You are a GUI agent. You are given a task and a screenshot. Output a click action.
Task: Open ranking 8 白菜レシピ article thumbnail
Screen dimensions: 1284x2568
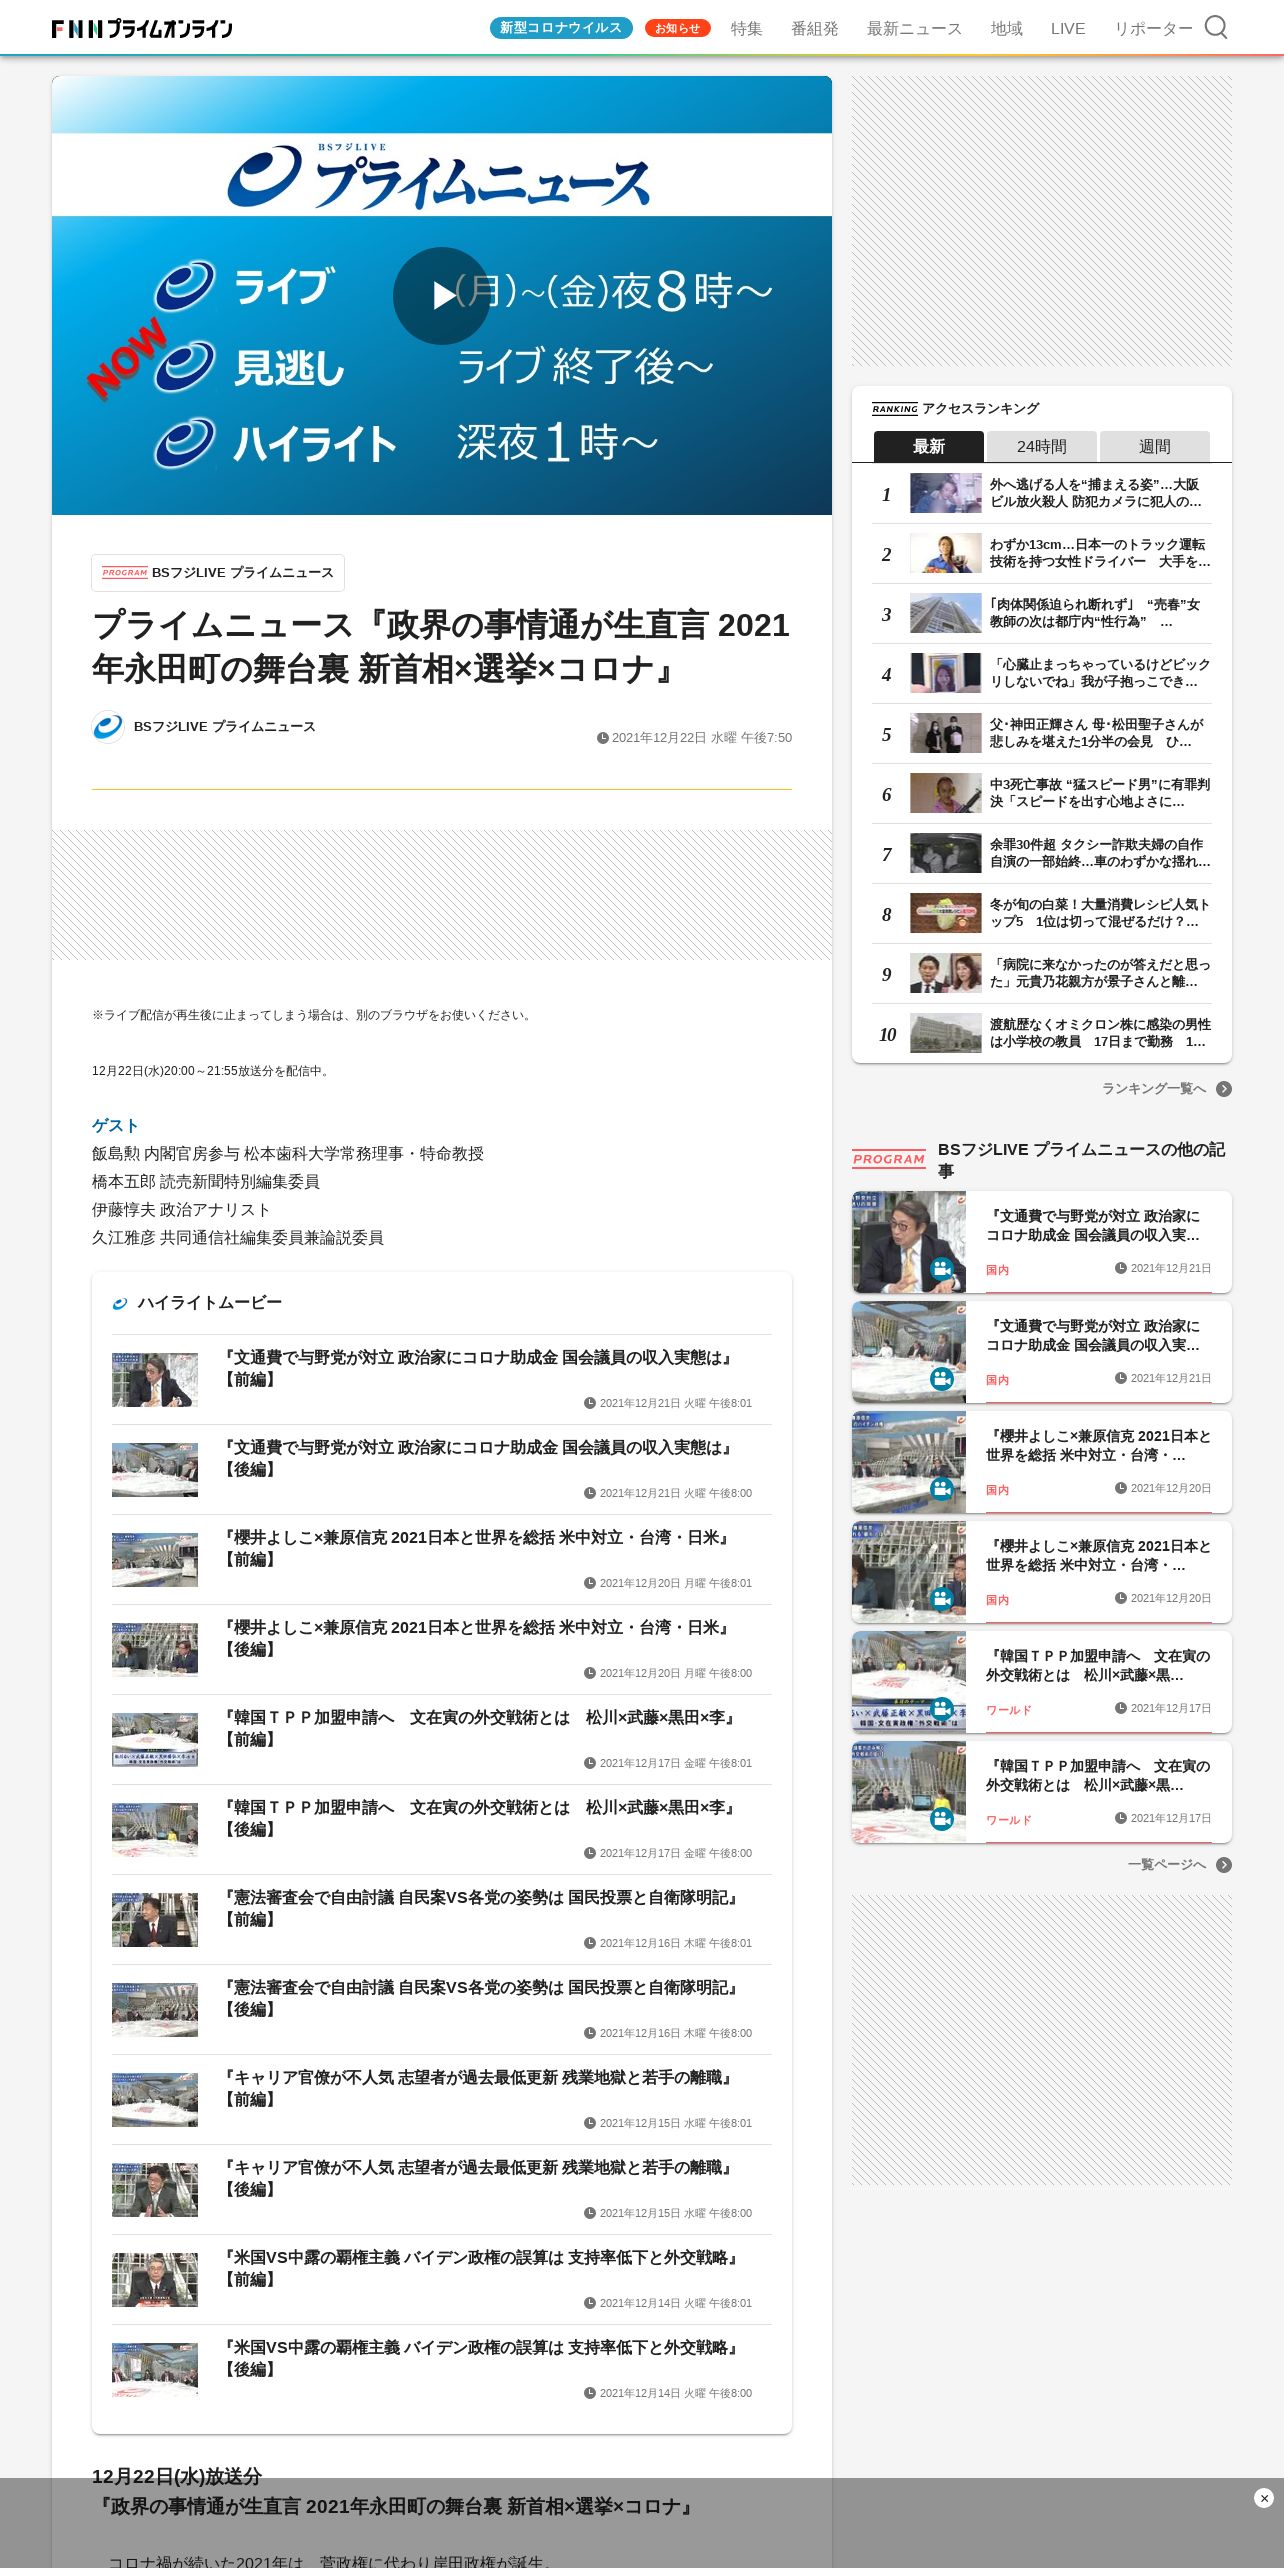[945, 913]
